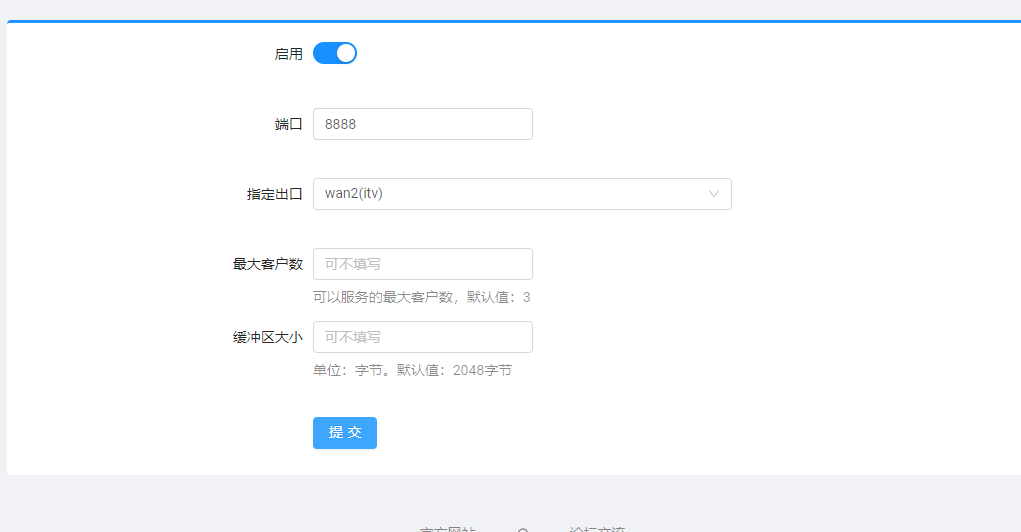
Task: Open the 指定出口 dropdown
Action: pyautogui.click(x=521, y=194)
